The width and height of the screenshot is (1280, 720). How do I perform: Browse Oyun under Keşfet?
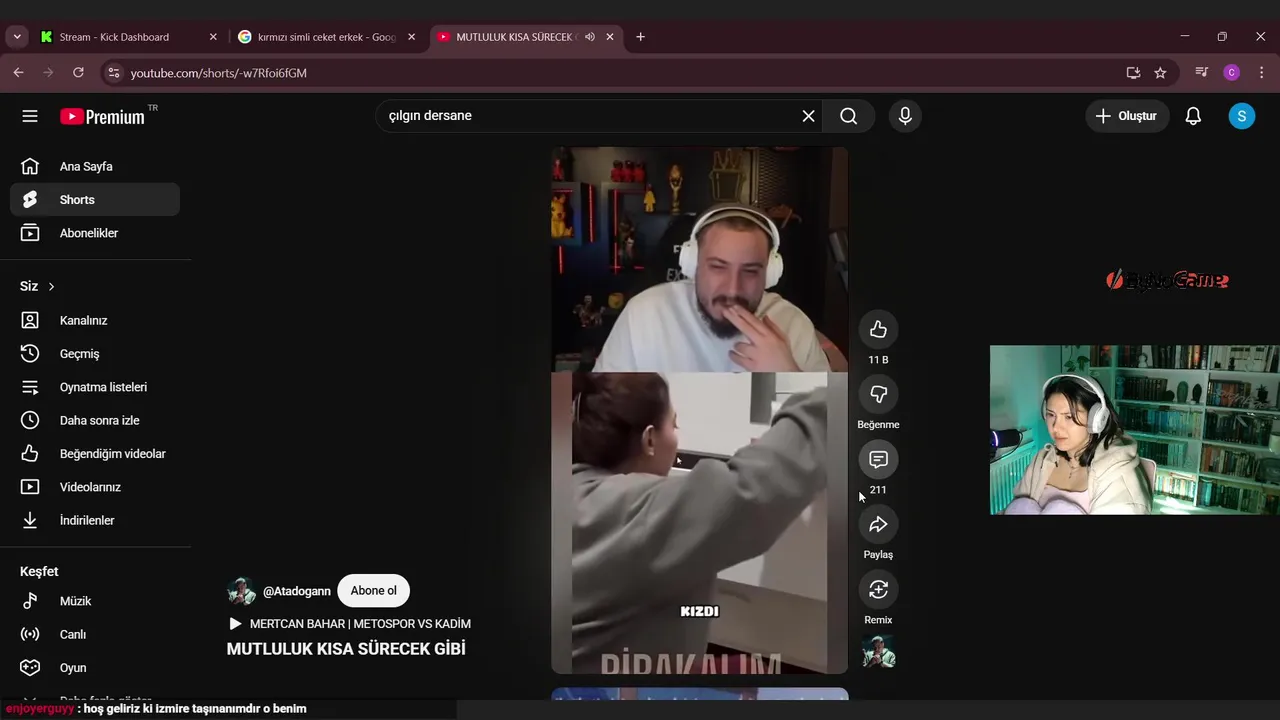tap(95, 668)
